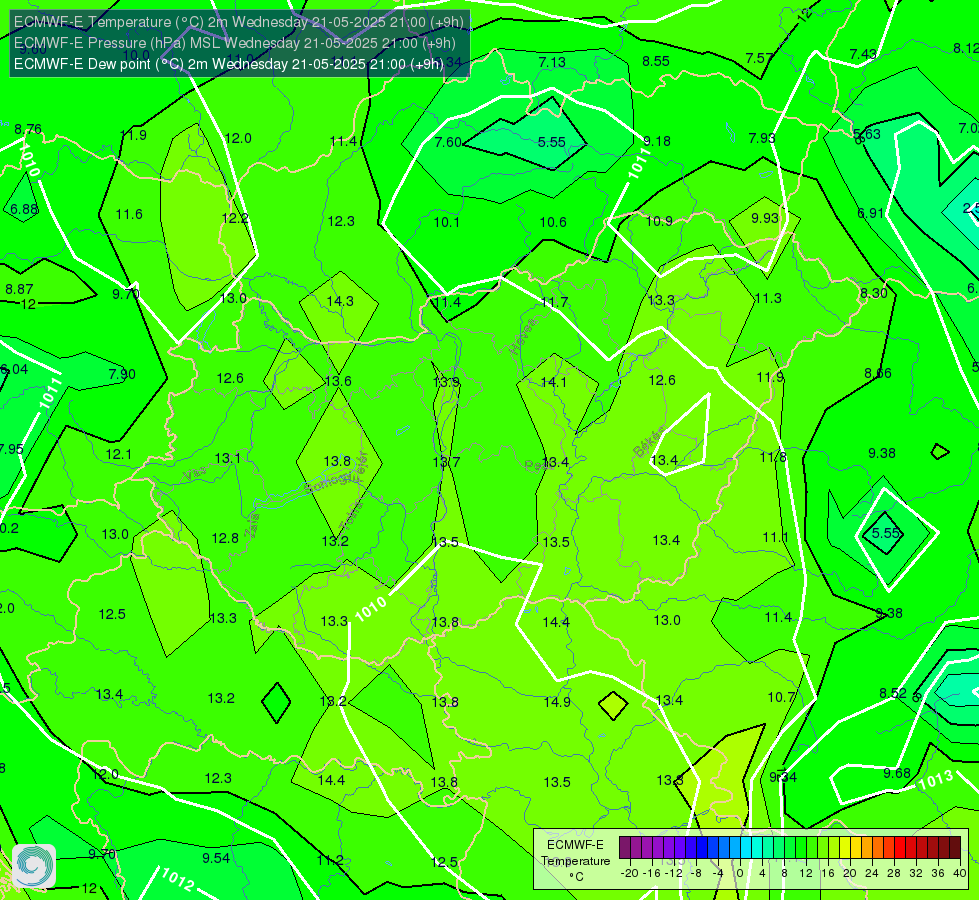The width and height of the screenshot is (979, 900).
Task: Click the 8.66 value on the map
Action: 878,373
